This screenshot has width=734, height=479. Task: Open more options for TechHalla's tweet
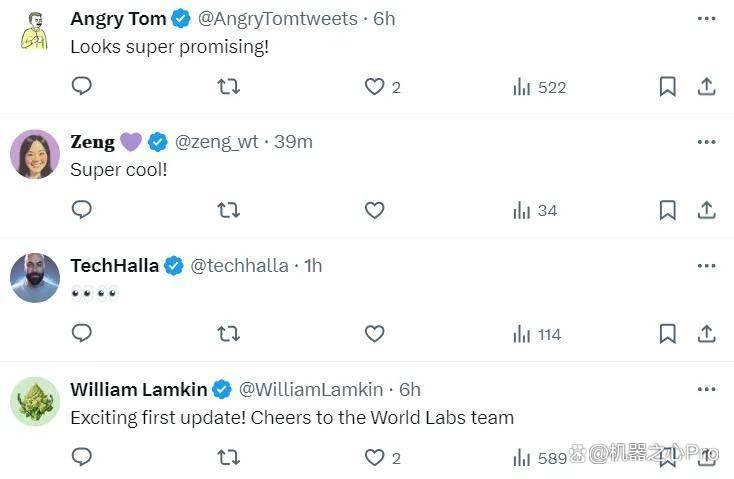[x=706, y=266]
